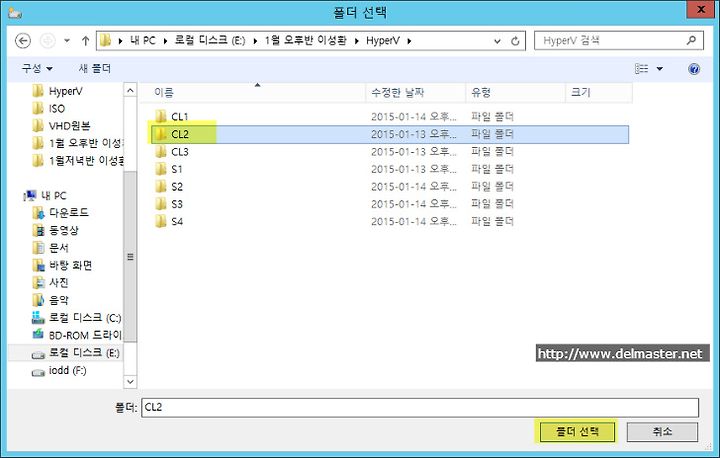This screenshot has height=458, width=720.
Task: Click the 새 폴더 button
Action: [x=95, y=68]
